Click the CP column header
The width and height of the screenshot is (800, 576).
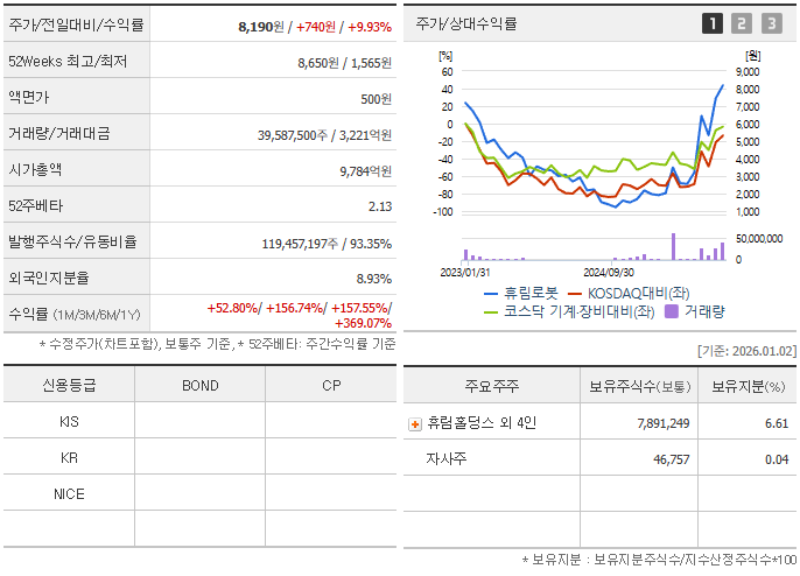click(331, 385)
